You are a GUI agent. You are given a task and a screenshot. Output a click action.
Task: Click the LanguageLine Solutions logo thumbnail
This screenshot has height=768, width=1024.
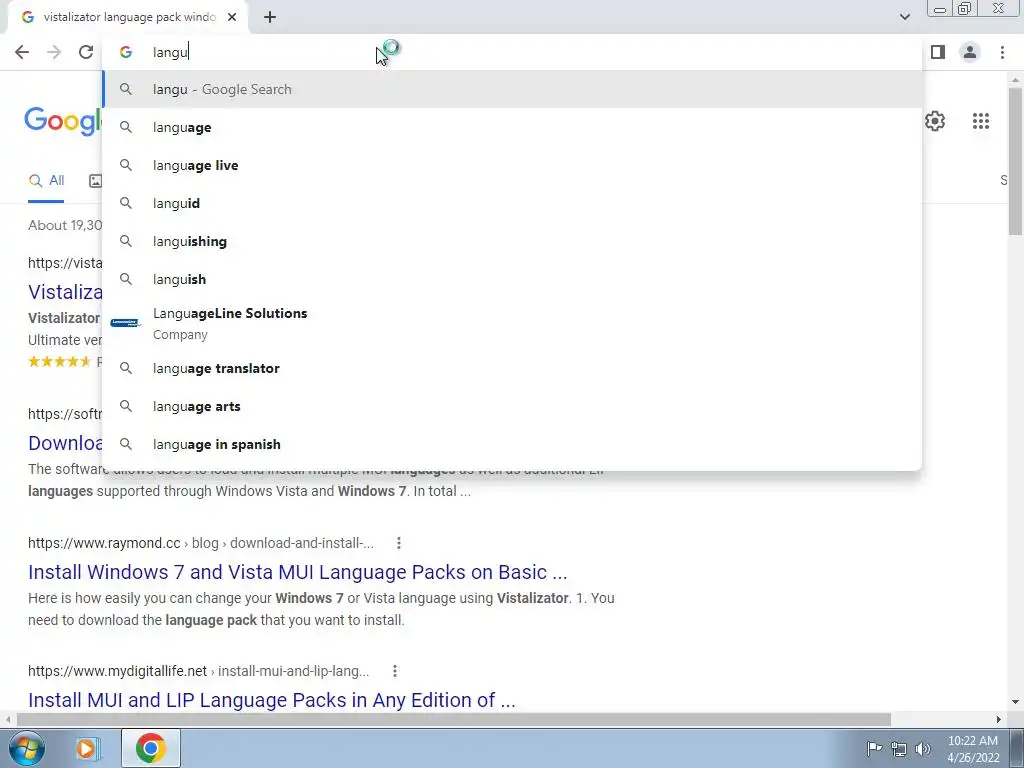(125, 323)
